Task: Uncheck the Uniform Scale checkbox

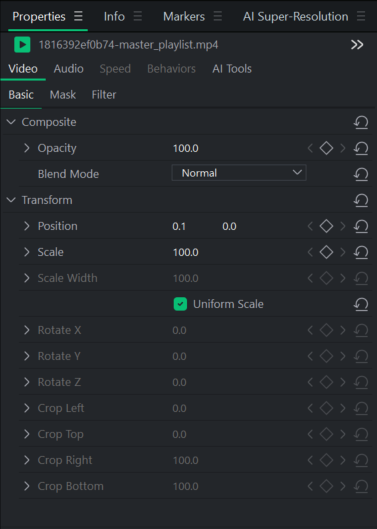Action: (180, 304)
